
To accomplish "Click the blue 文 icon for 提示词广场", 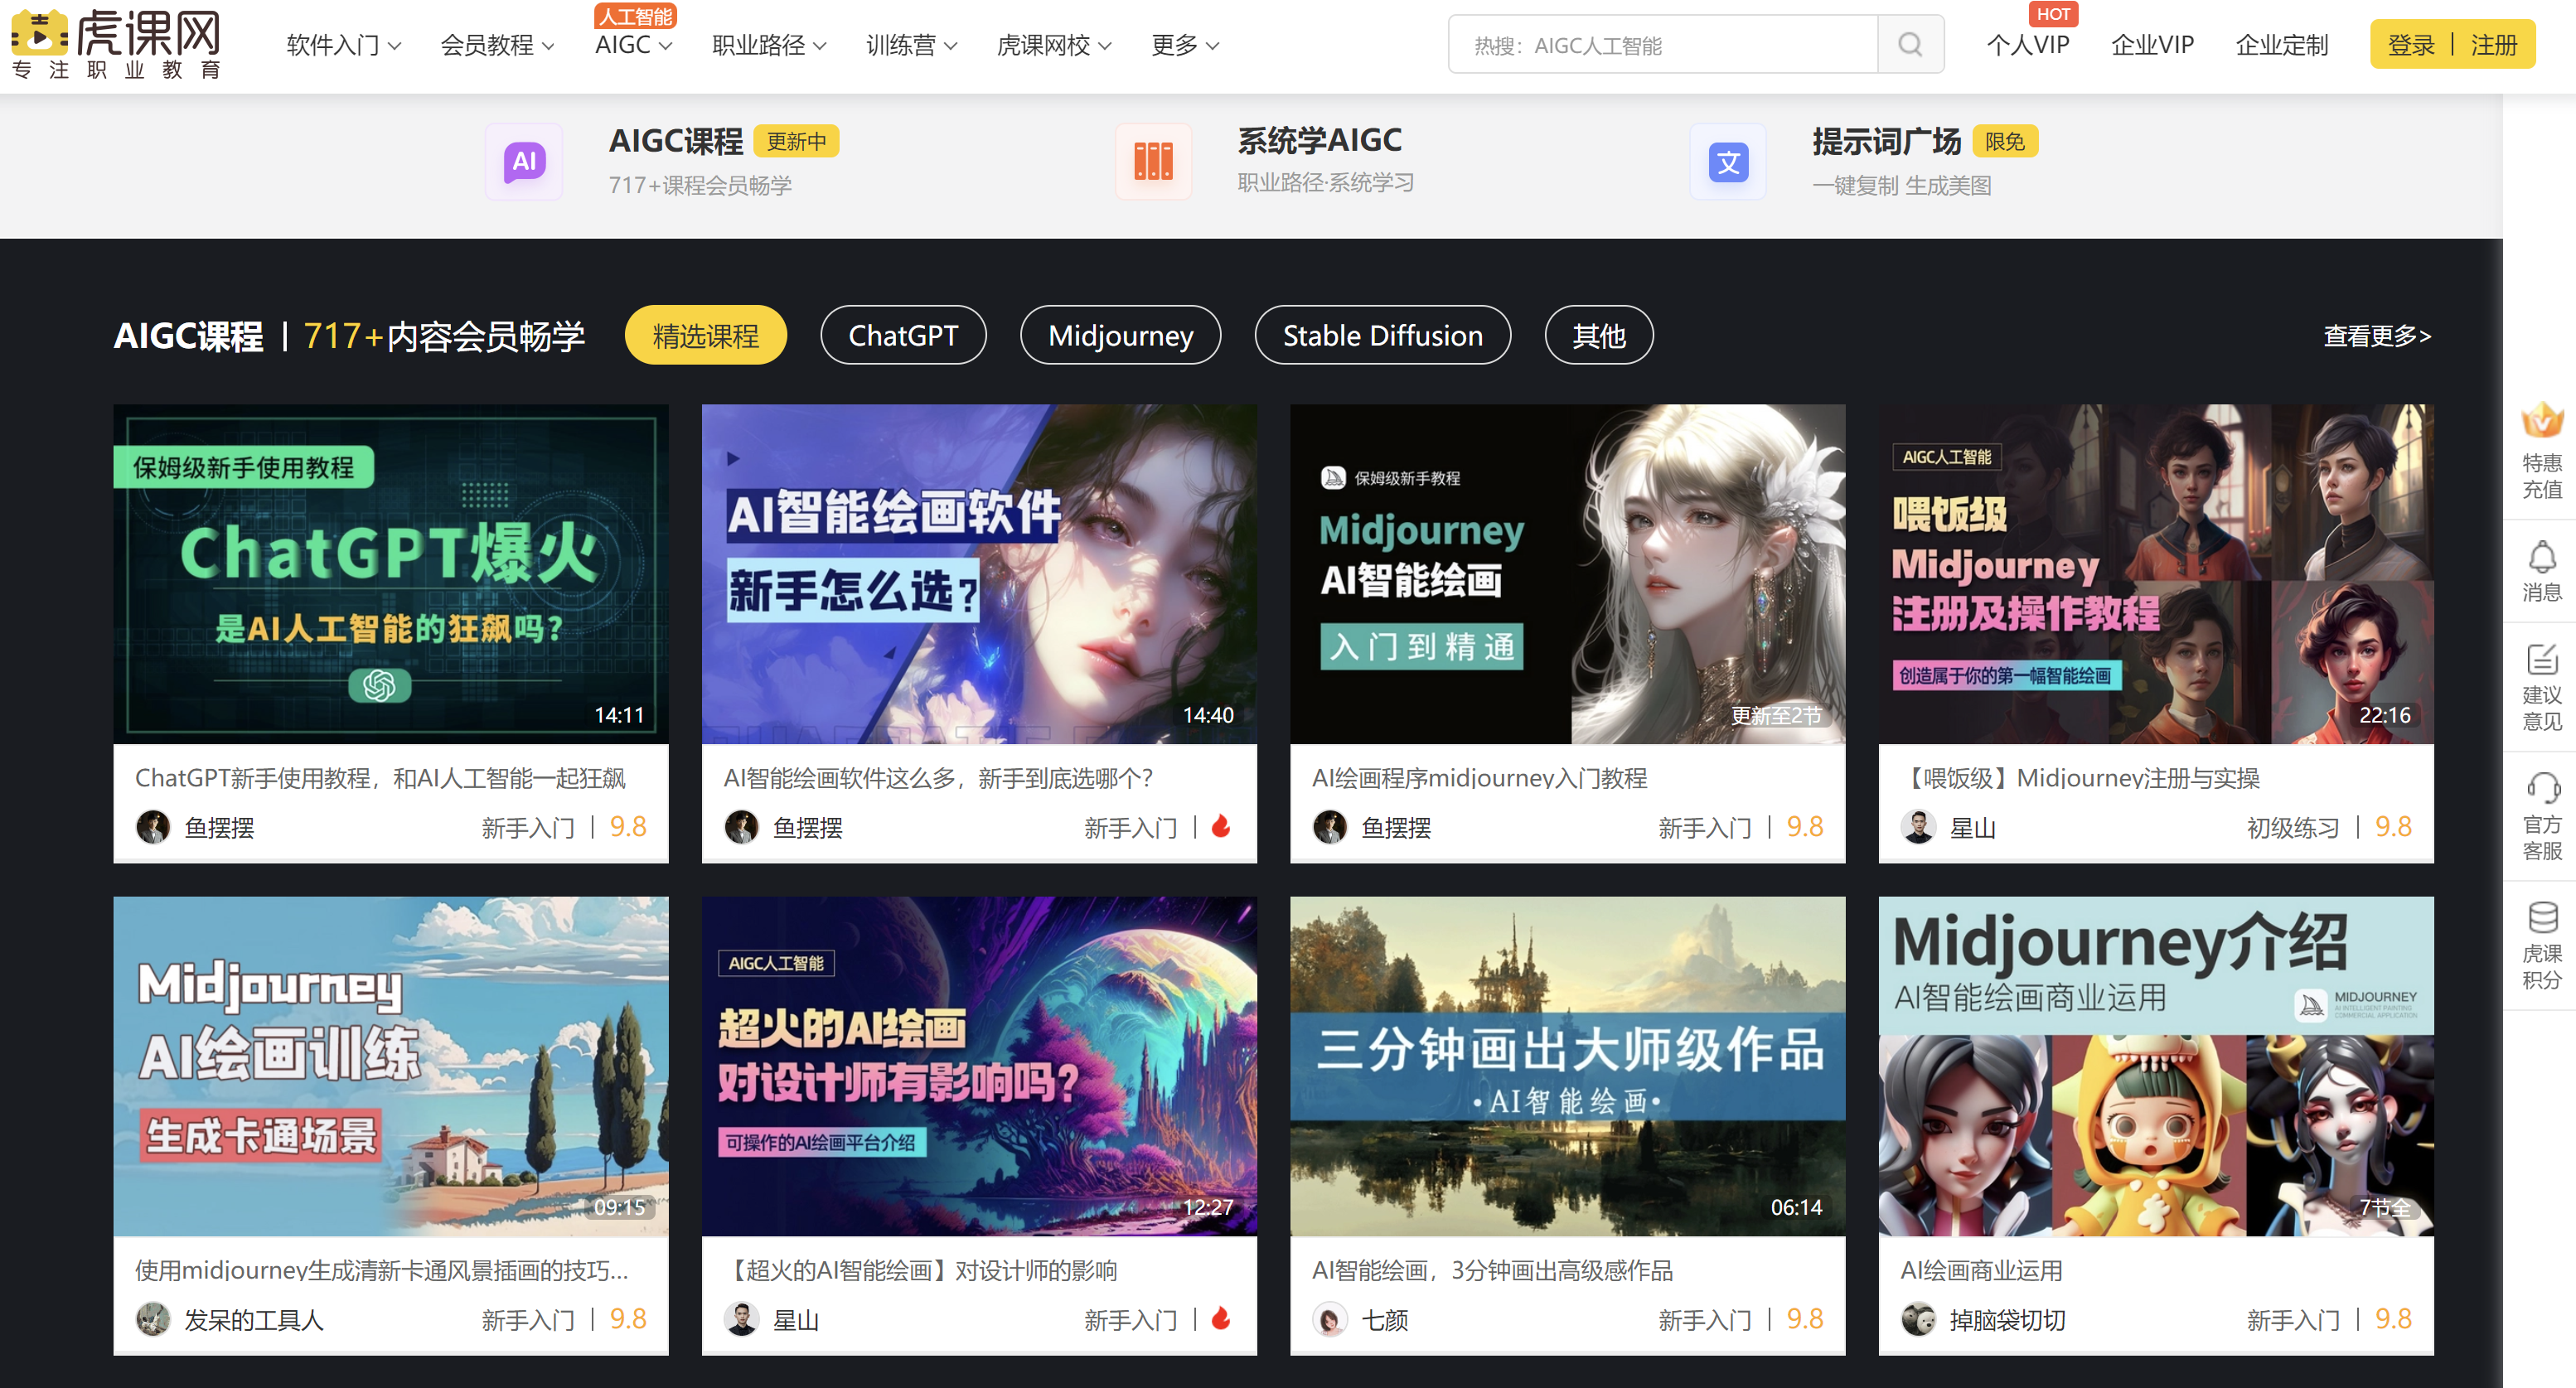I will click(x=1728, y=162).
